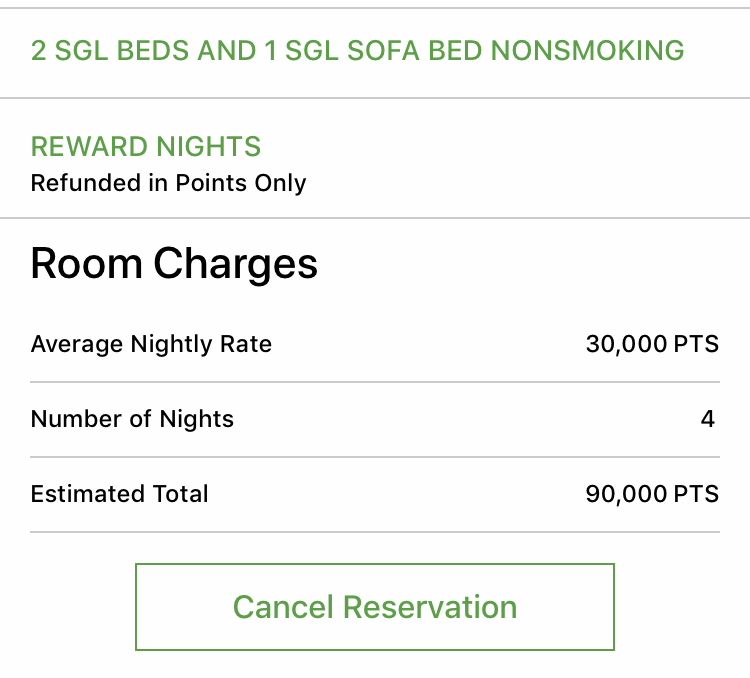Click the nights count value 4
Viewport: 750px width, 678px height.
(x=707, y=419)
